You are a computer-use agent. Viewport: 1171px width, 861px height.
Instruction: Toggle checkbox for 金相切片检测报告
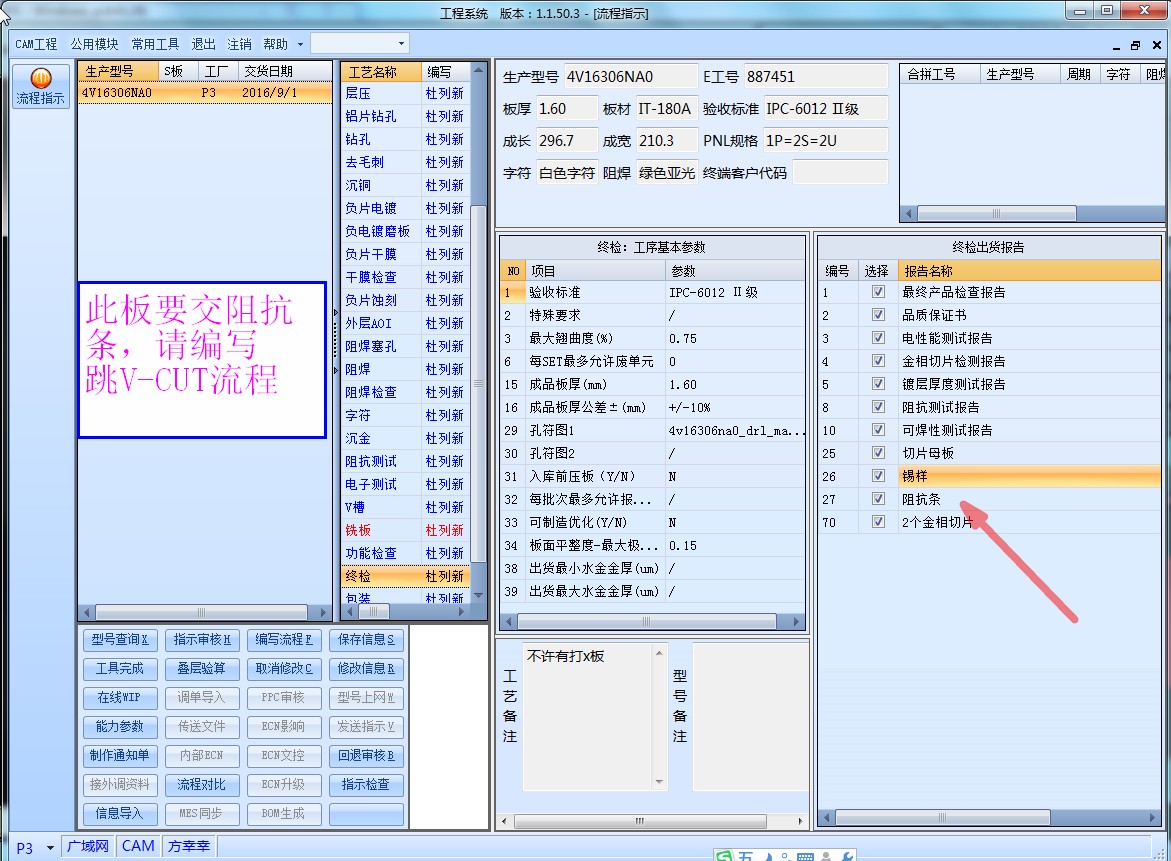click(878, 361)
